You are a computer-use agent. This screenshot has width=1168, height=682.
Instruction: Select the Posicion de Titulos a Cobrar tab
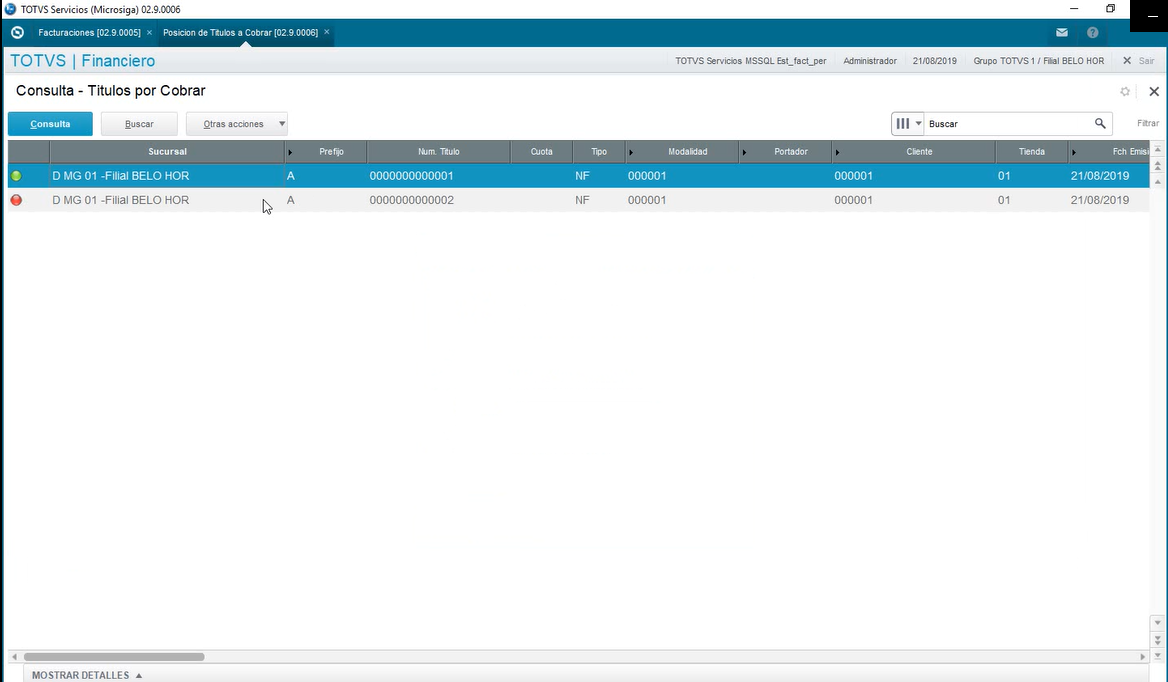pos(240,33)
